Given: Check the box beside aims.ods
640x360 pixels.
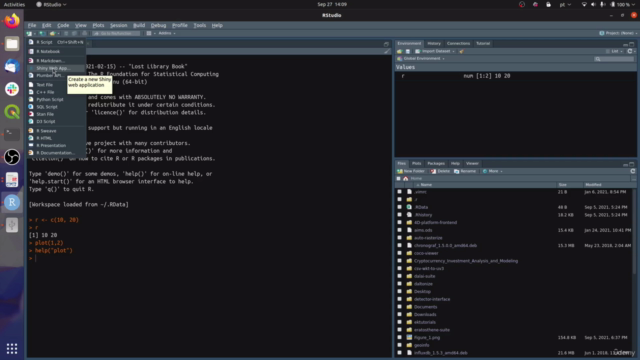Looking at the screenshot, I should [400, 230].
